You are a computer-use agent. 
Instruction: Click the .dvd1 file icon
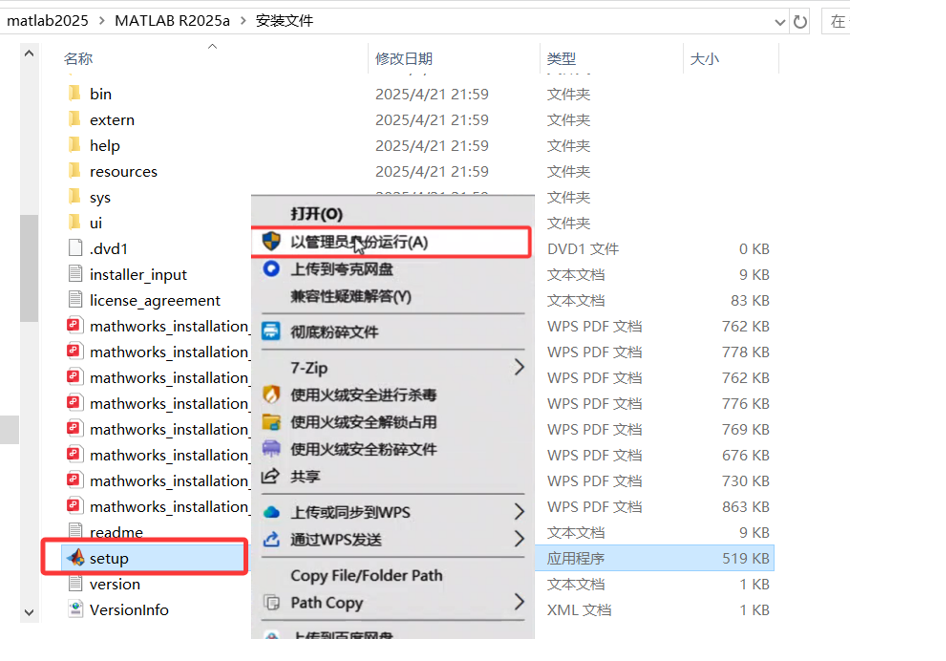[75, 248]
